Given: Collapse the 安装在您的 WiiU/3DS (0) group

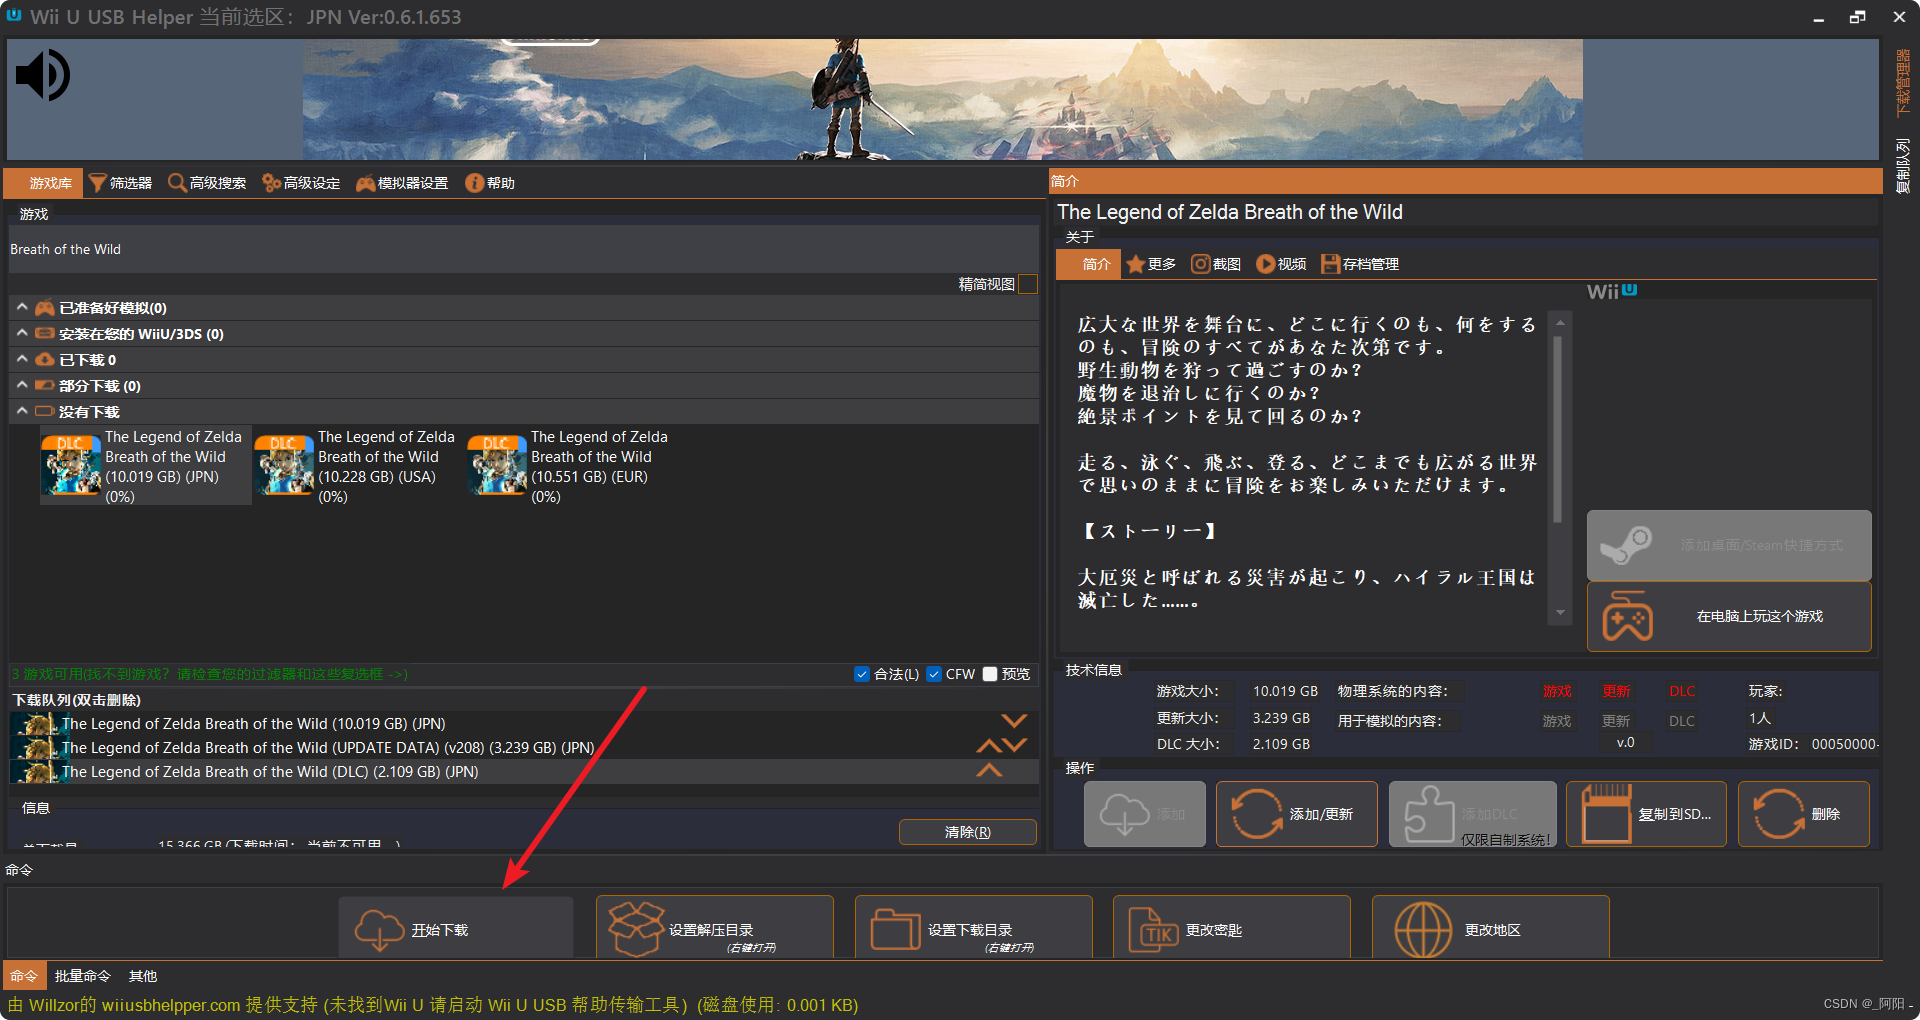Looking at the screenshot, I should (x=22, y=334).
